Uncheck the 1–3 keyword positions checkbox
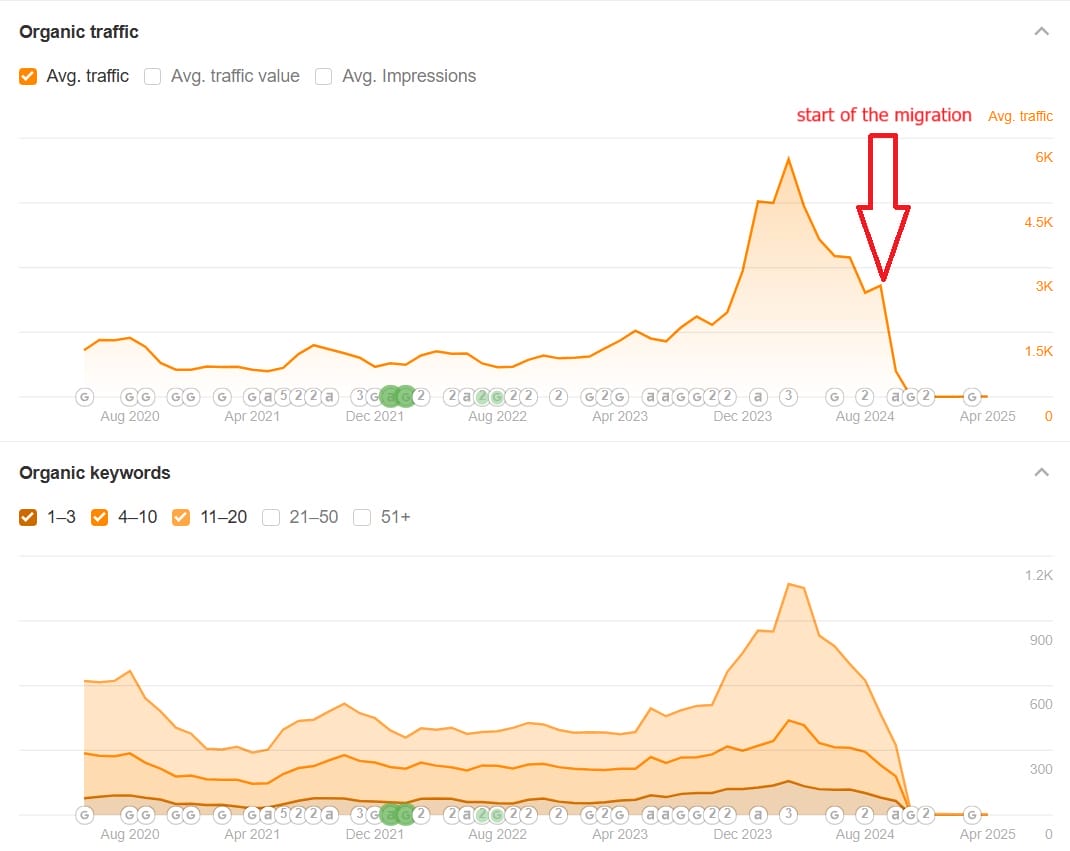 pyautogui.click(x=28, y=517)
